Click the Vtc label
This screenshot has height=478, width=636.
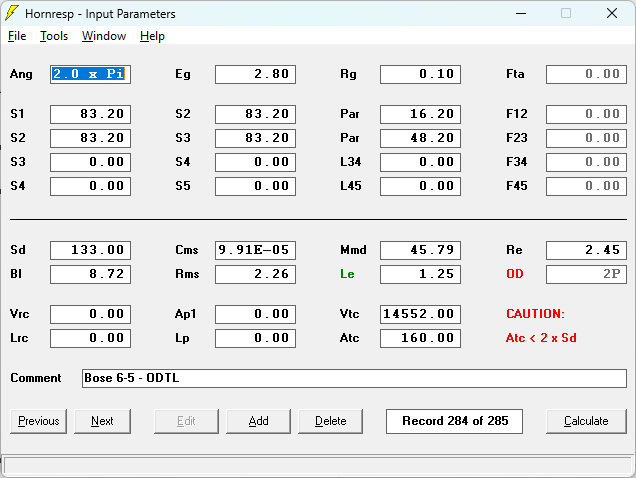(x=350, y=314)
